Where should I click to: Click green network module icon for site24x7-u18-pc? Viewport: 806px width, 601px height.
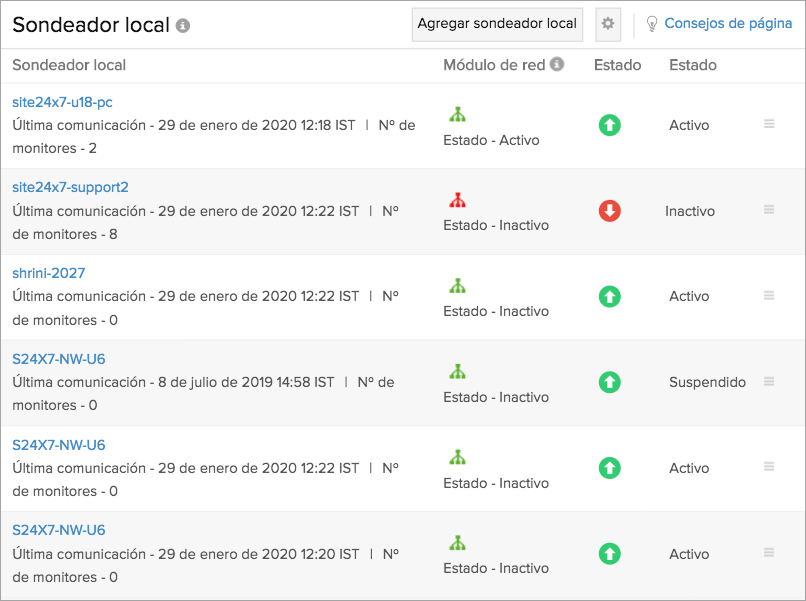[x=457, y=114]
